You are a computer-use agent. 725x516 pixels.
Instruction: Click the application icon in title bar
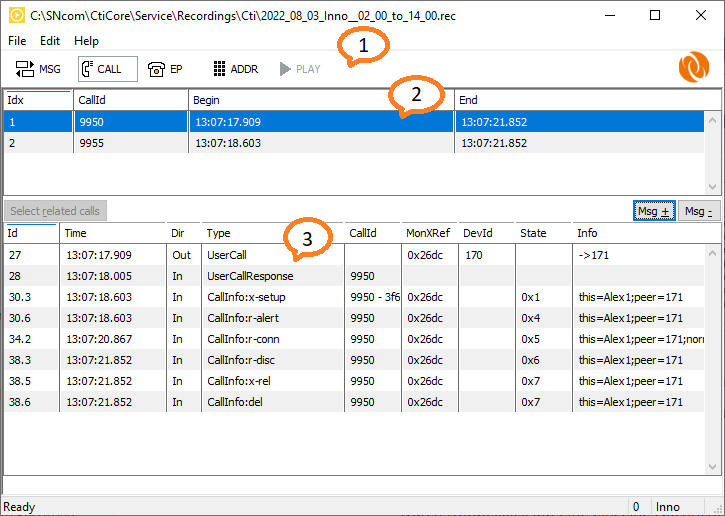pos(15,16)
